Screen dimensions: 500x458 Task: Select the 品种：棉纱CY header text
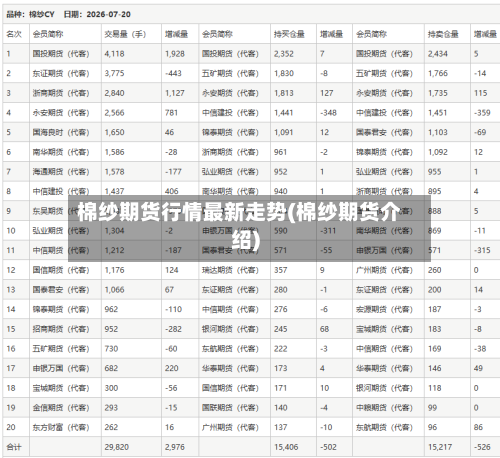(30, 14)
